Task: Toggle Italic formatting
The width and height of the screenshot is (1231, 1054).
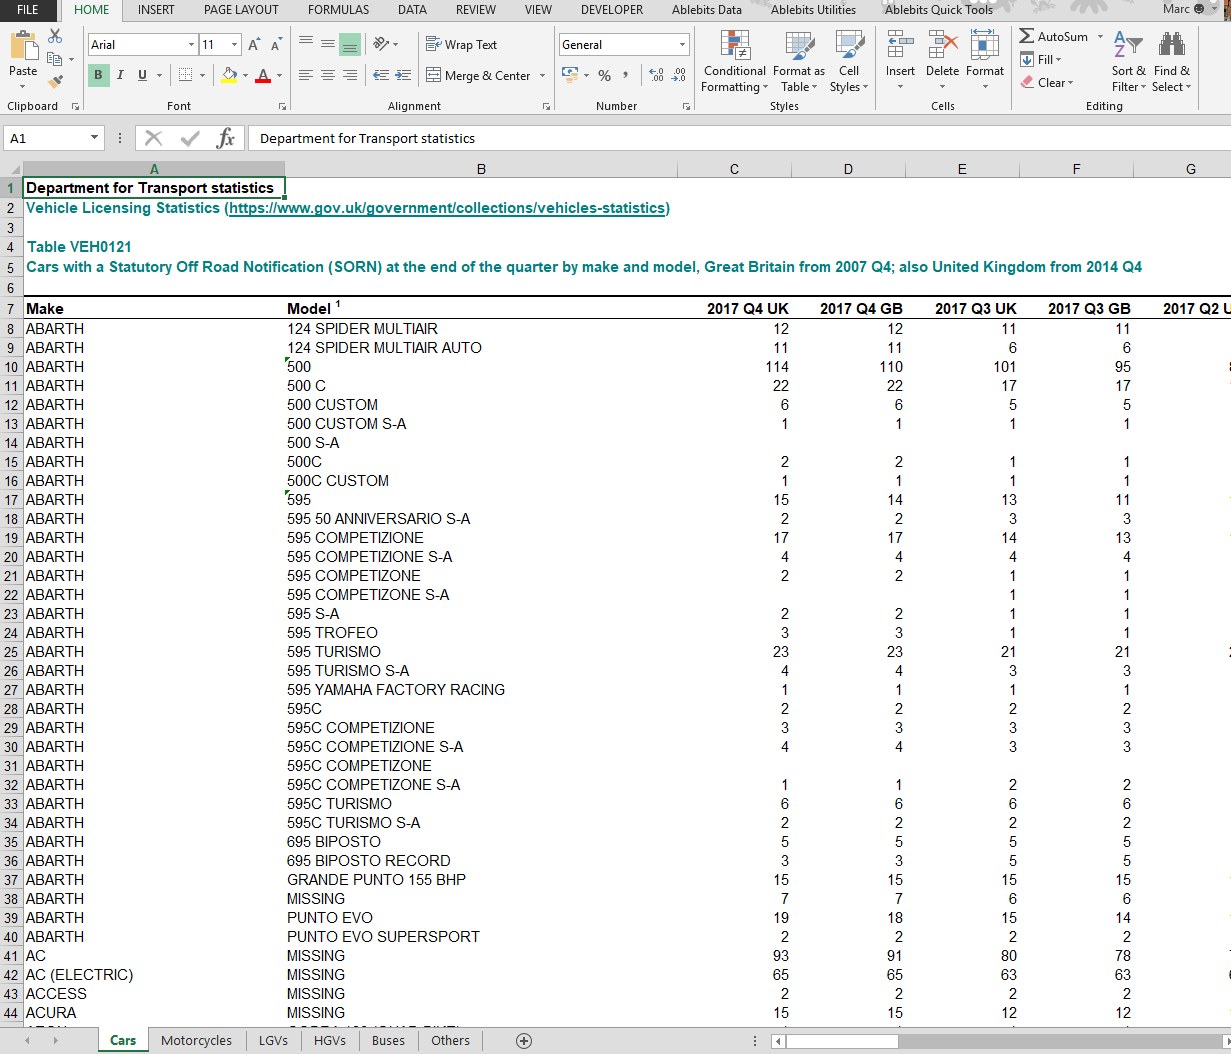Action: (120, 75)
